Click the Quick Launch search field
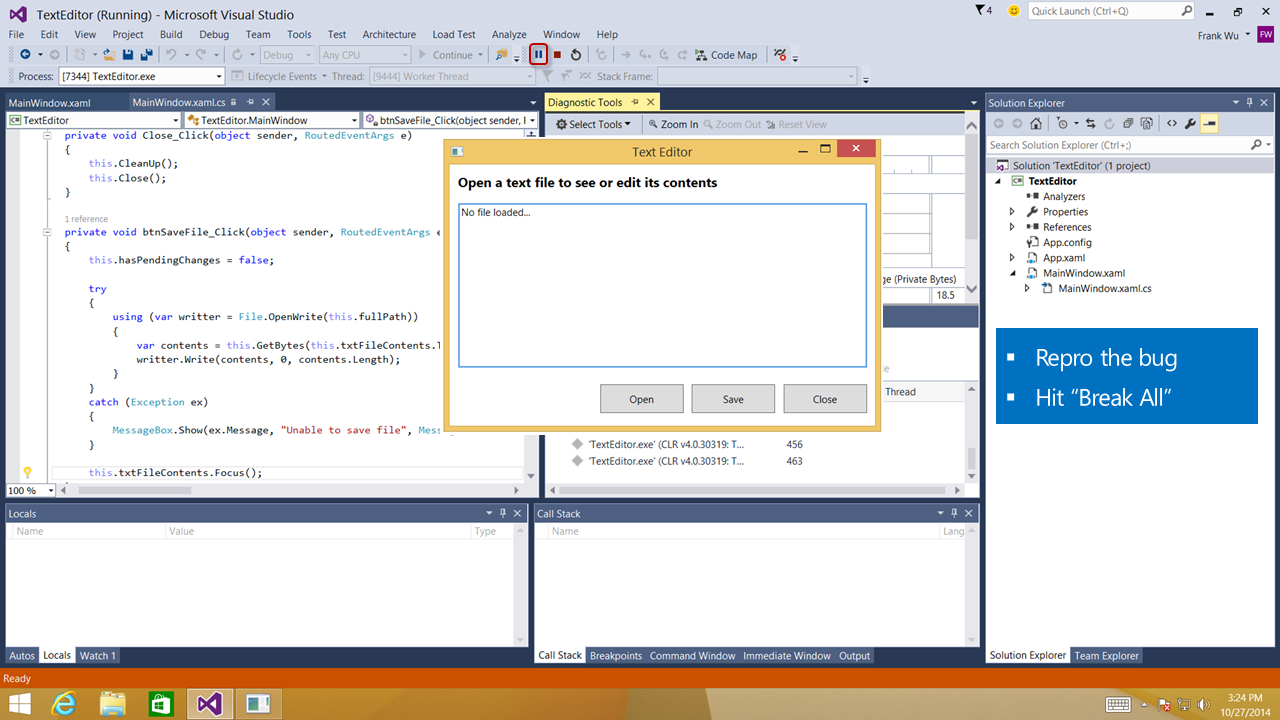The height and width of the screenshot is (720, 1280). (1111, 11)
